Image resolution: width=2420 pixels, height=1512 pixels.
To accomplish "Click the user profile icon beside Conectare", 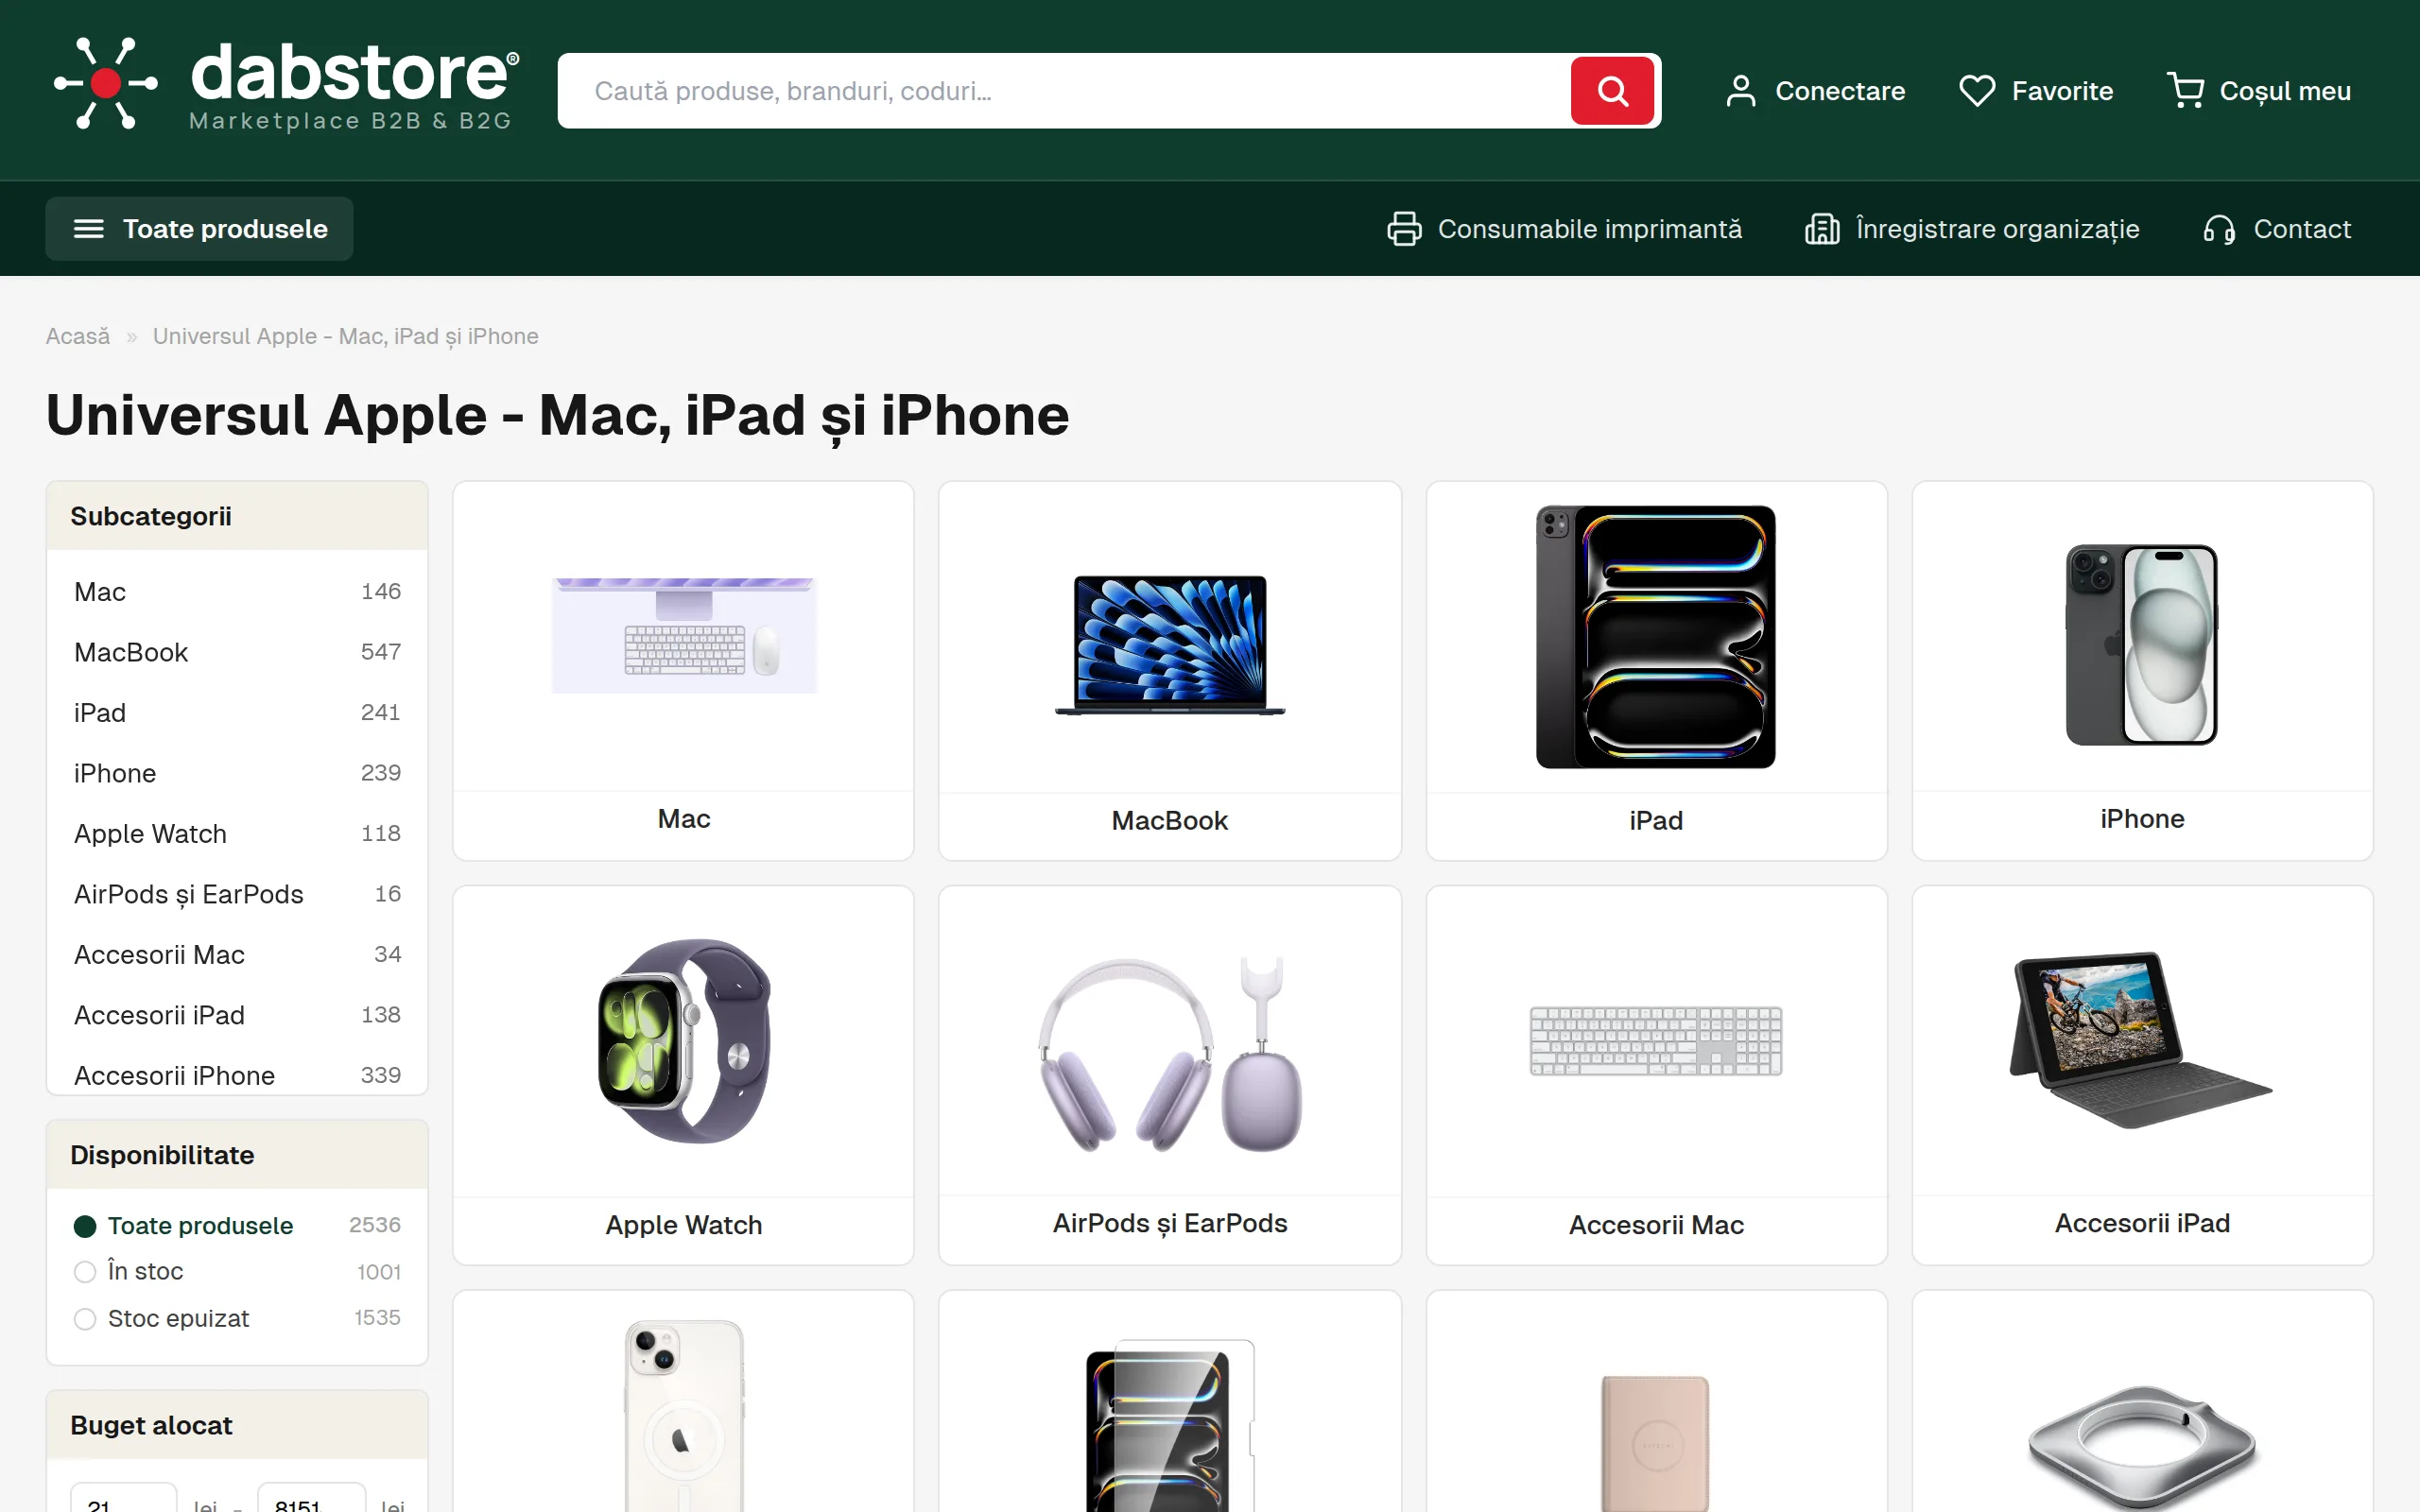I will [x=1741, y=91].
